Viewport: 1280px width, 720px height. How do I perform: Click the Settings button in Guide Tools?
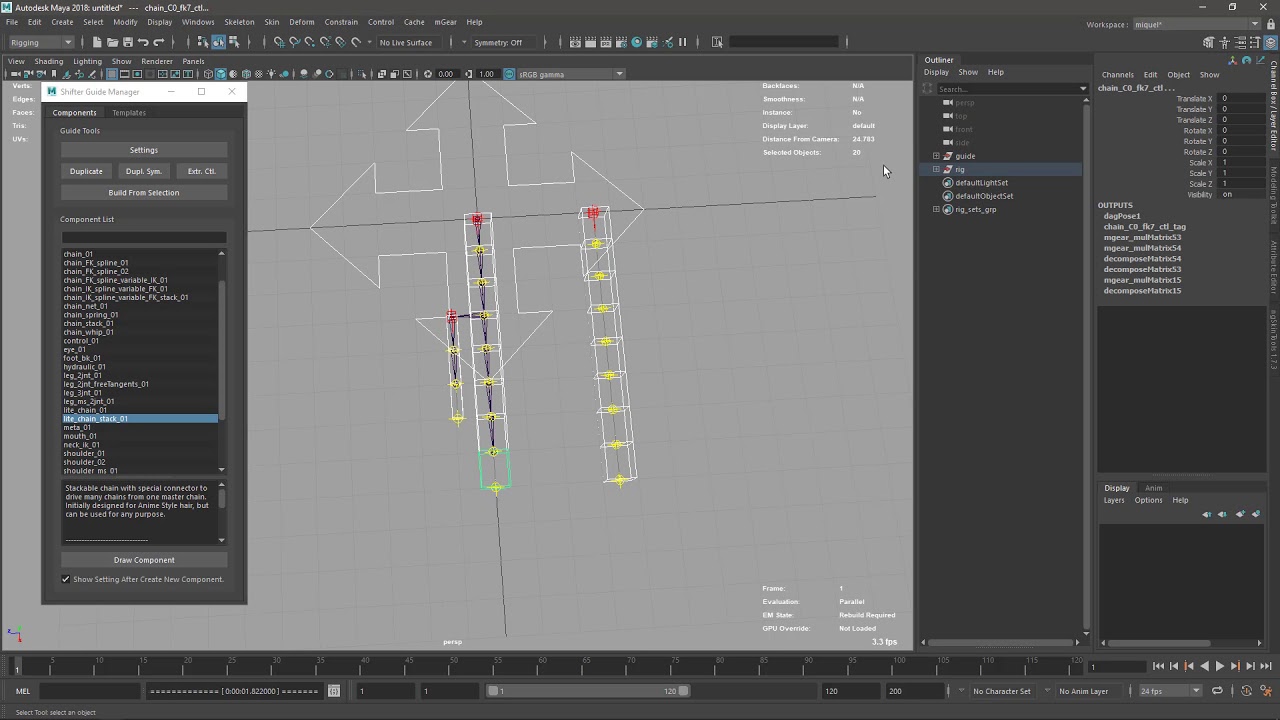(144, 150)
